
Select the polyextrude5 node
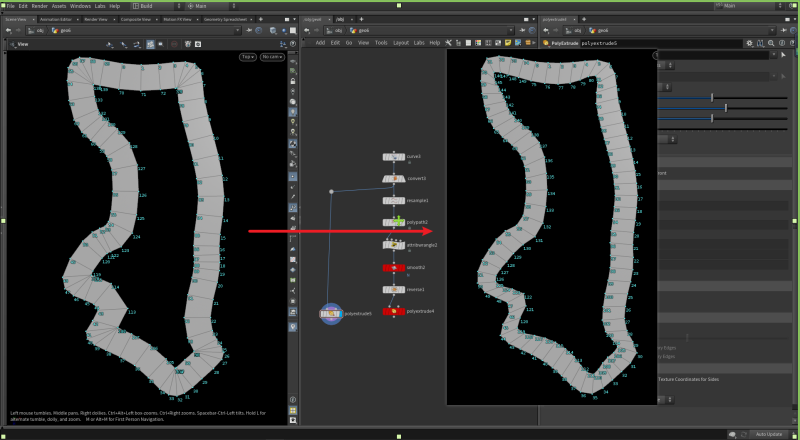pos(331,314)
